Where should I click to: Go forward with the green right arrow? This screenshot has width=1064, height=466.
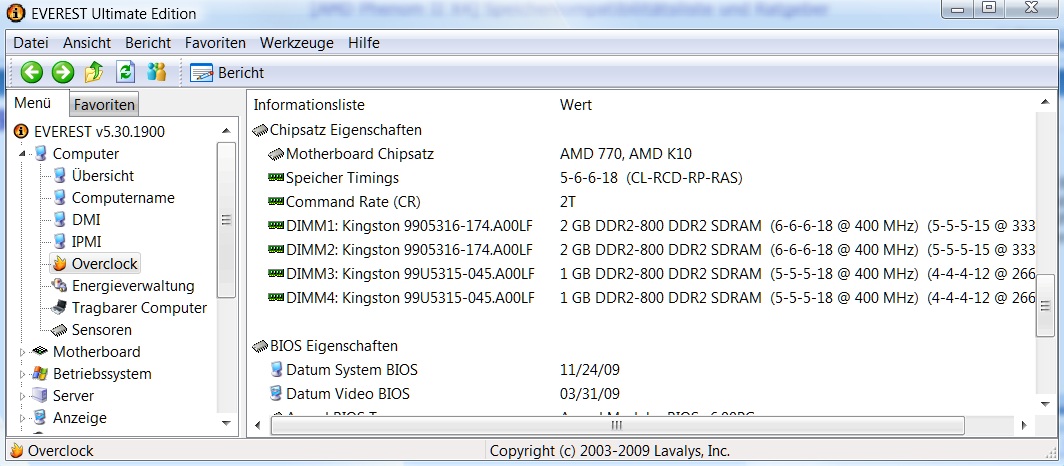tap(62, 72)
